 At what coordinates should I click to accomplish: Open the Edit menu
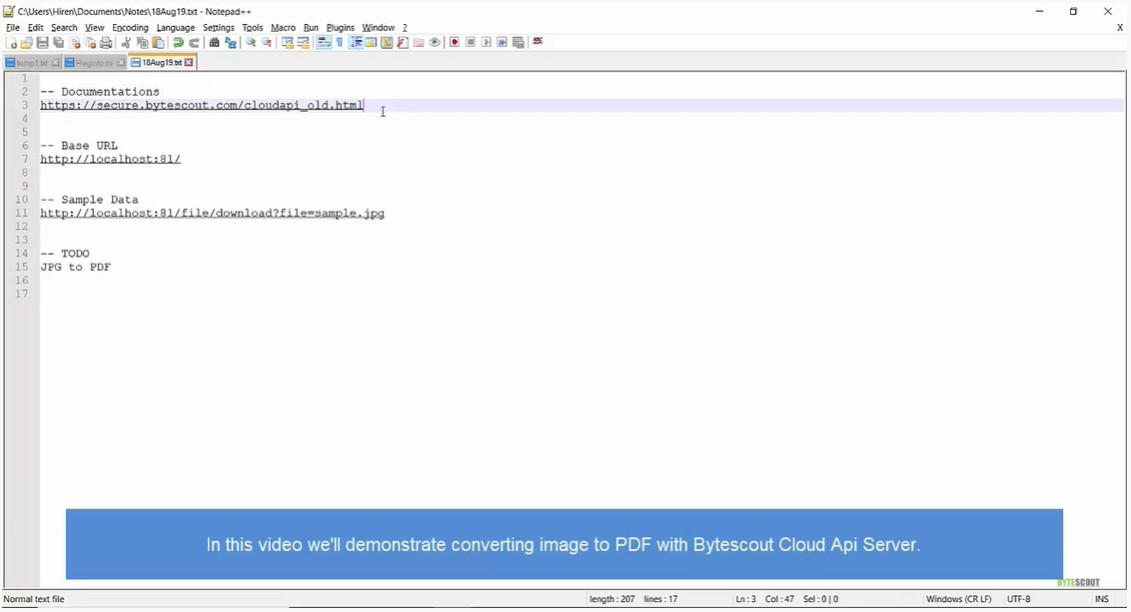click(x=35, y=27)
